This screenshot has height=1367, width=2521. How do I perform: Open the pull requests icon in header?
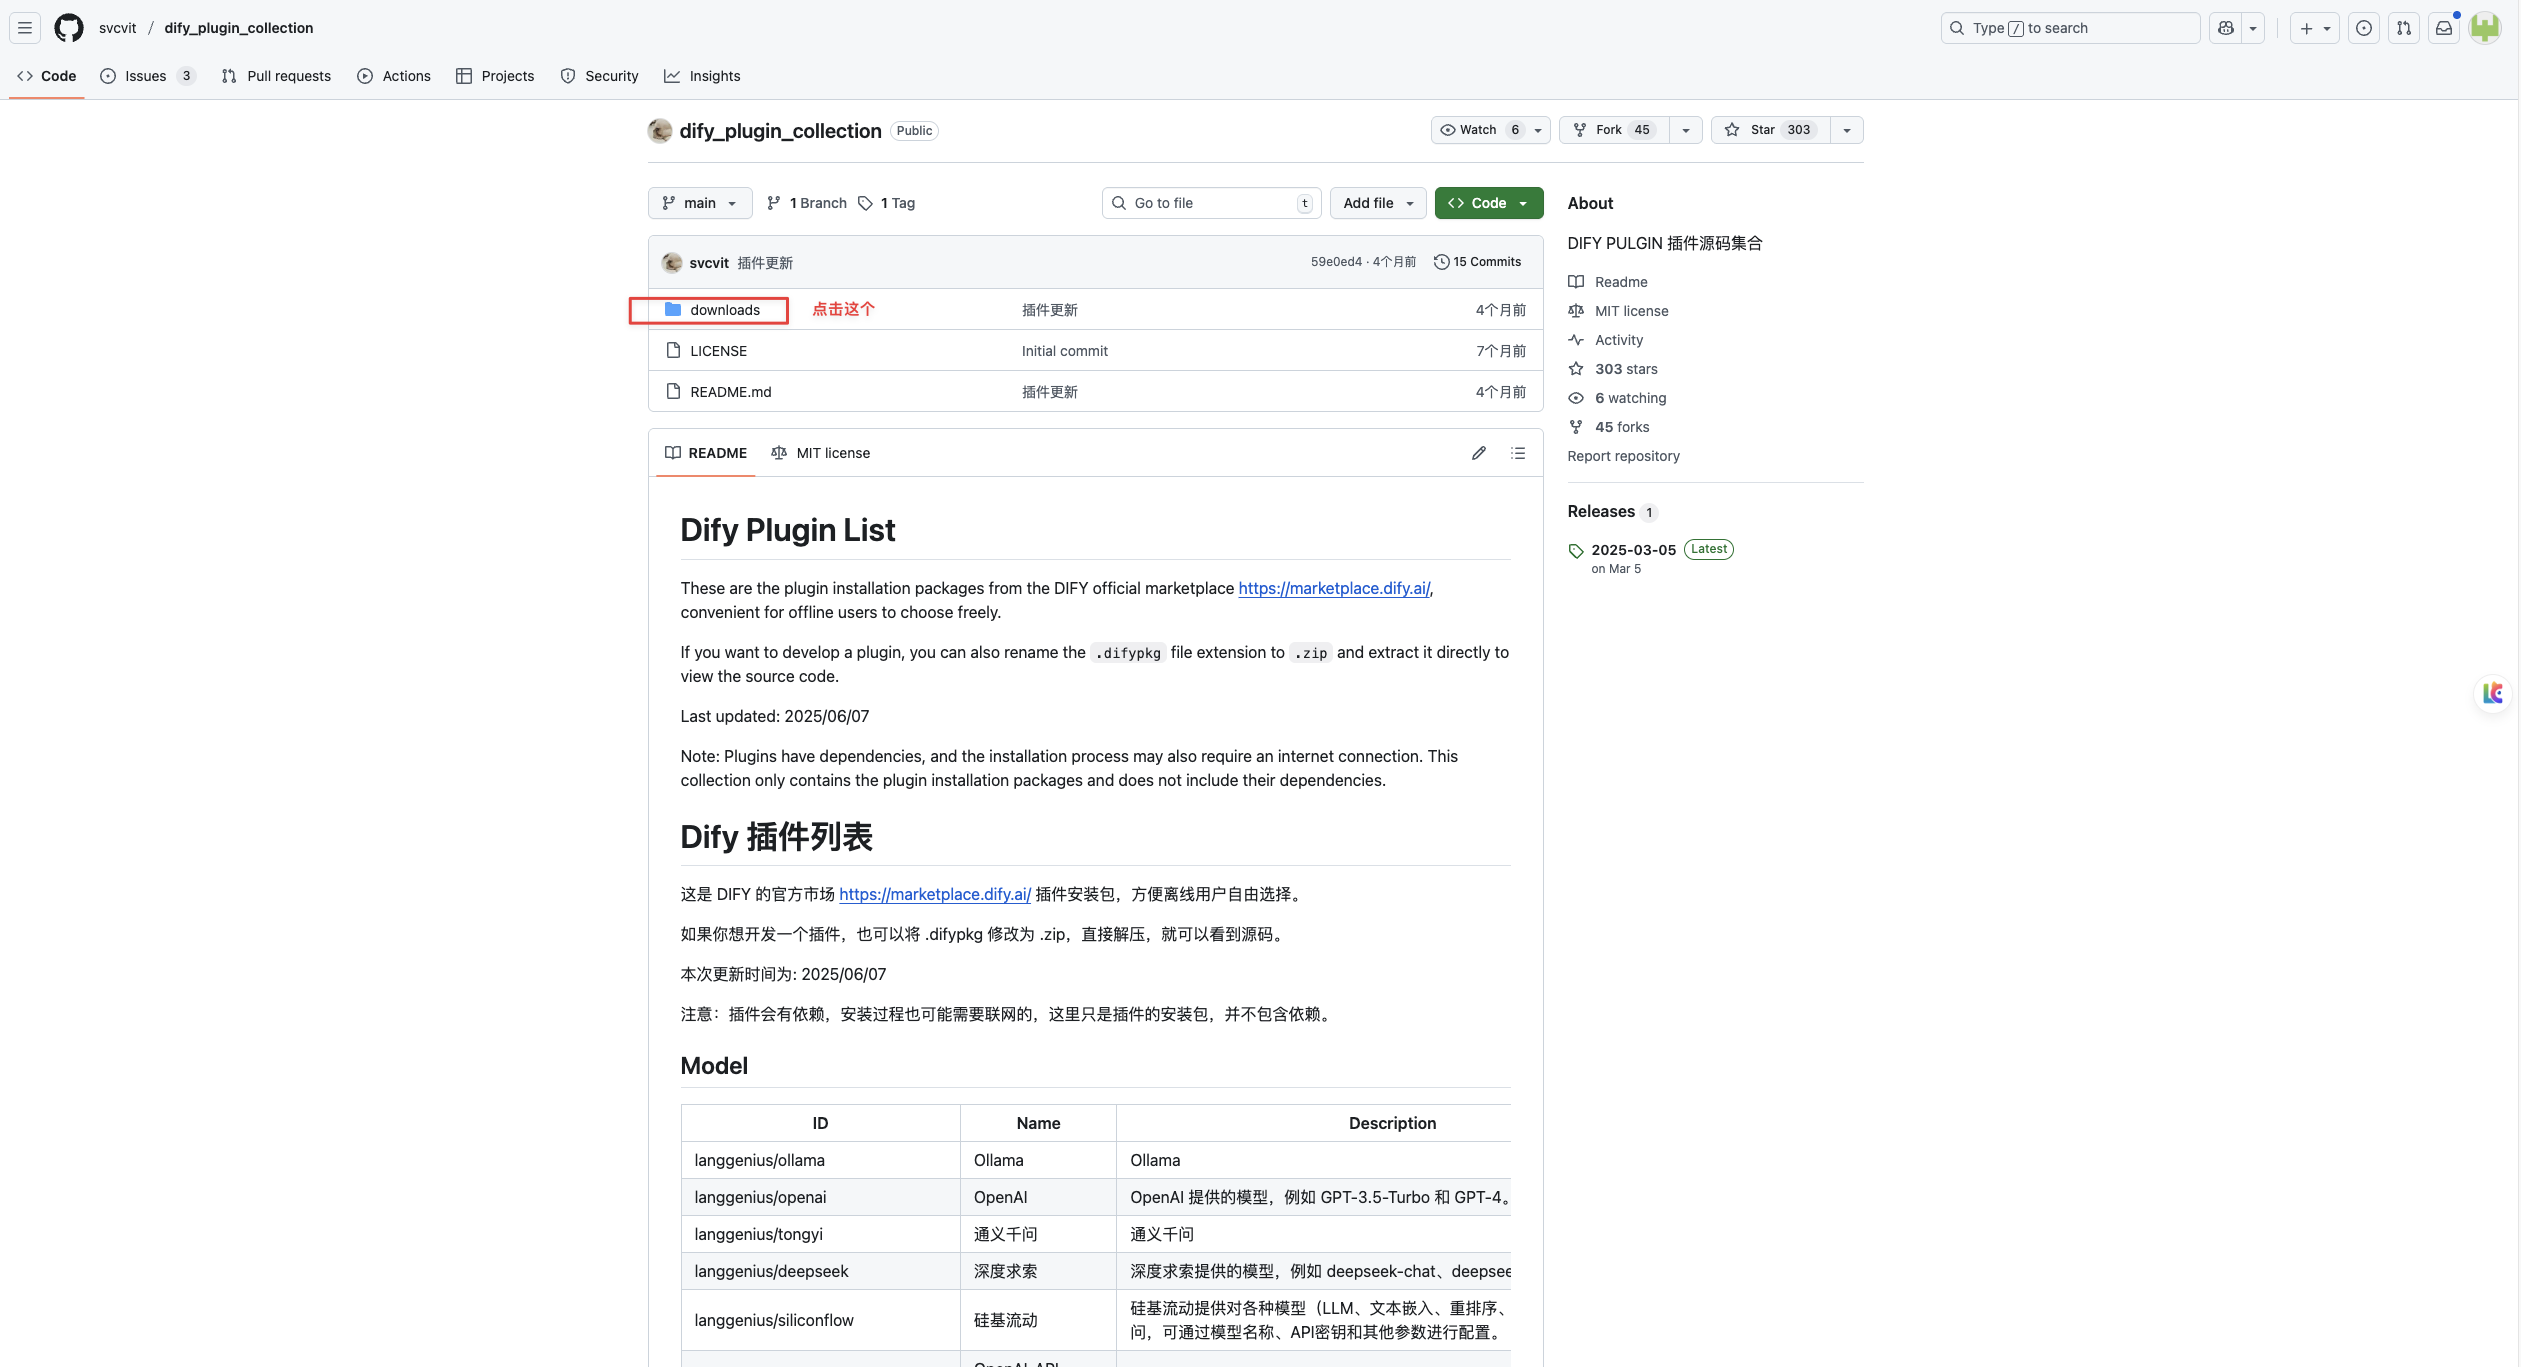(x=2403, y=28)
